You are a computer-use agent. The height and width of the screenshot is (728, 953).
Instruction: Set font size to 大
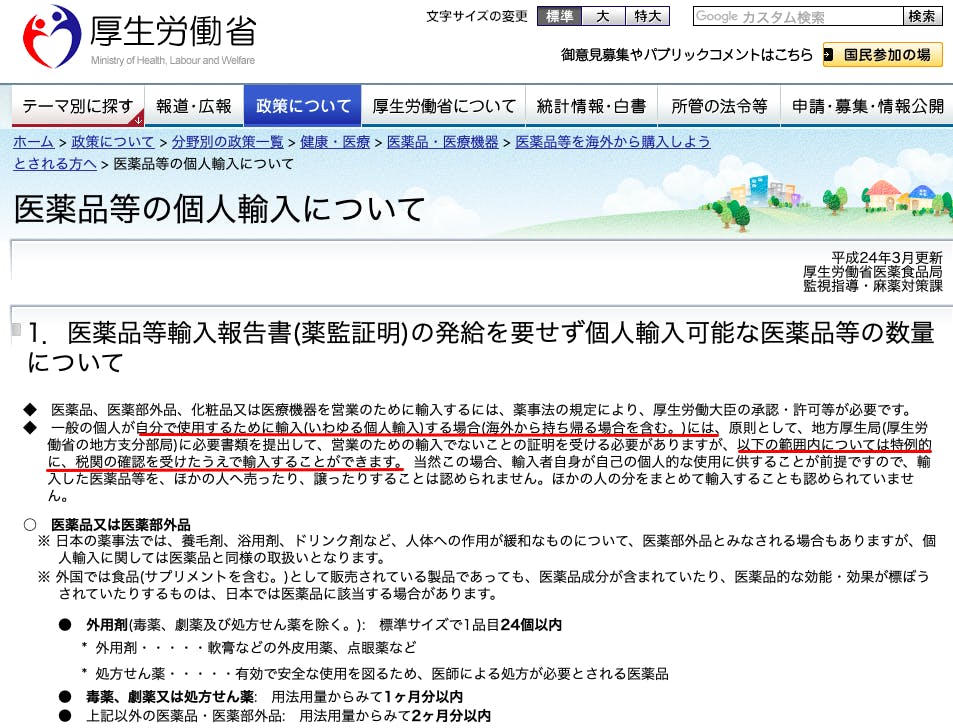tap(603, 16)
